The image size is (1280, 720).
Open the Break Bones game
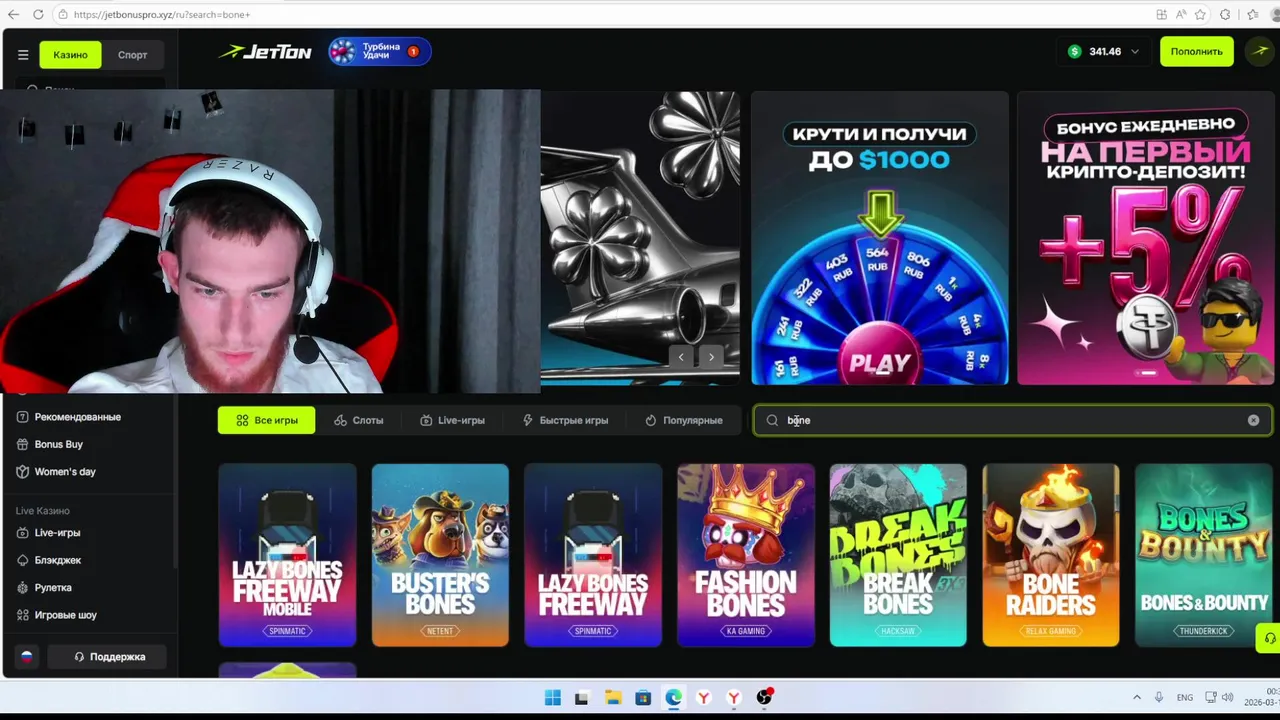[898, 555]
